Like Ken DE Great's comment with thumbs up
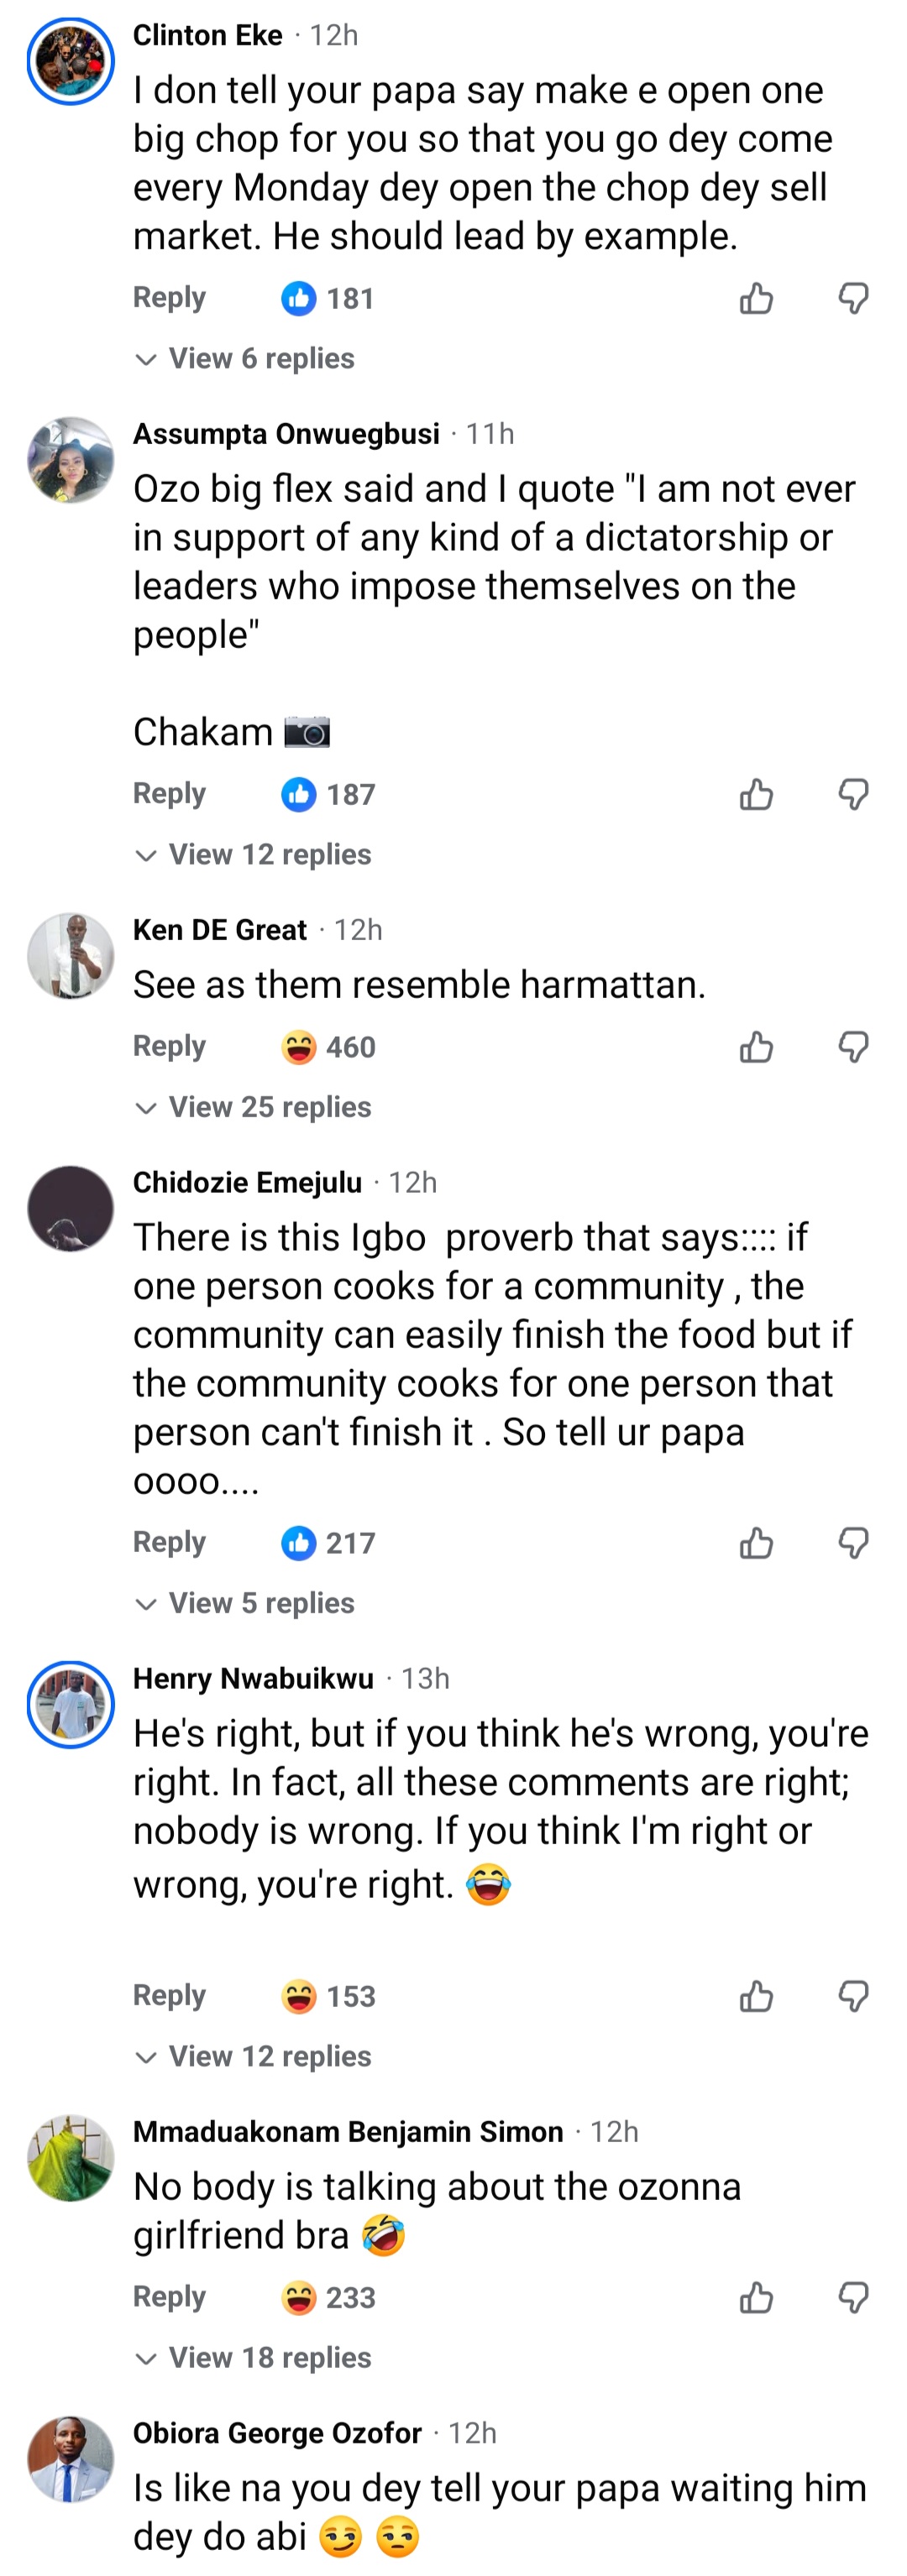The image size is (907, 2576). point(756,1047)
